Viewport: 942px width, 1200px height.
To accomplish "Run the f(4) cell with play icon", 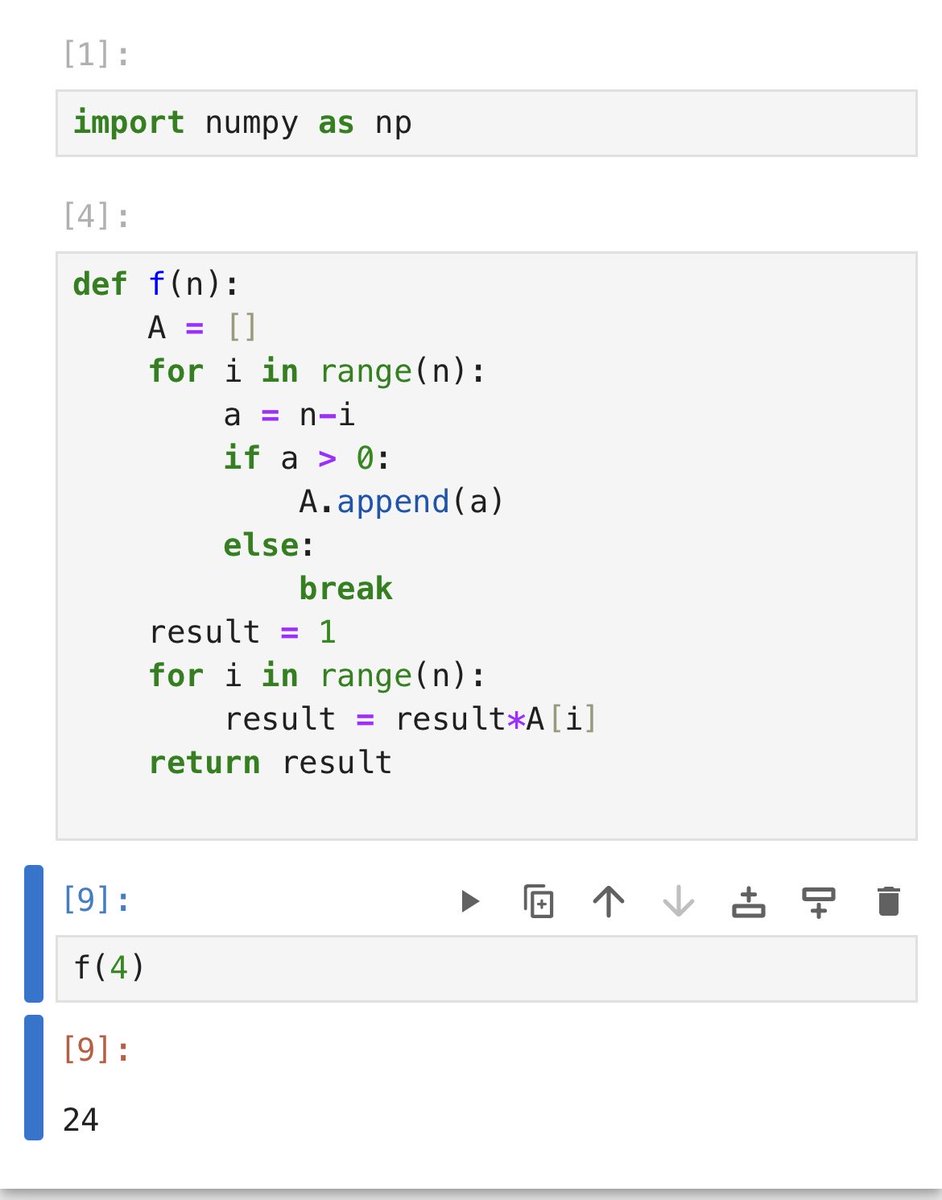I will [470, 902].
